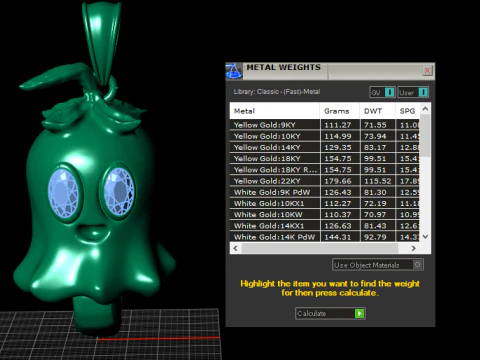Click scroll left arrow below table

236,248
